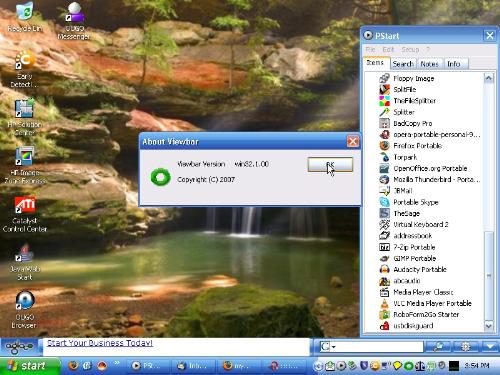Switch to the Notes tab in PStart
This screenshot has height=375, width=500.
429,64
